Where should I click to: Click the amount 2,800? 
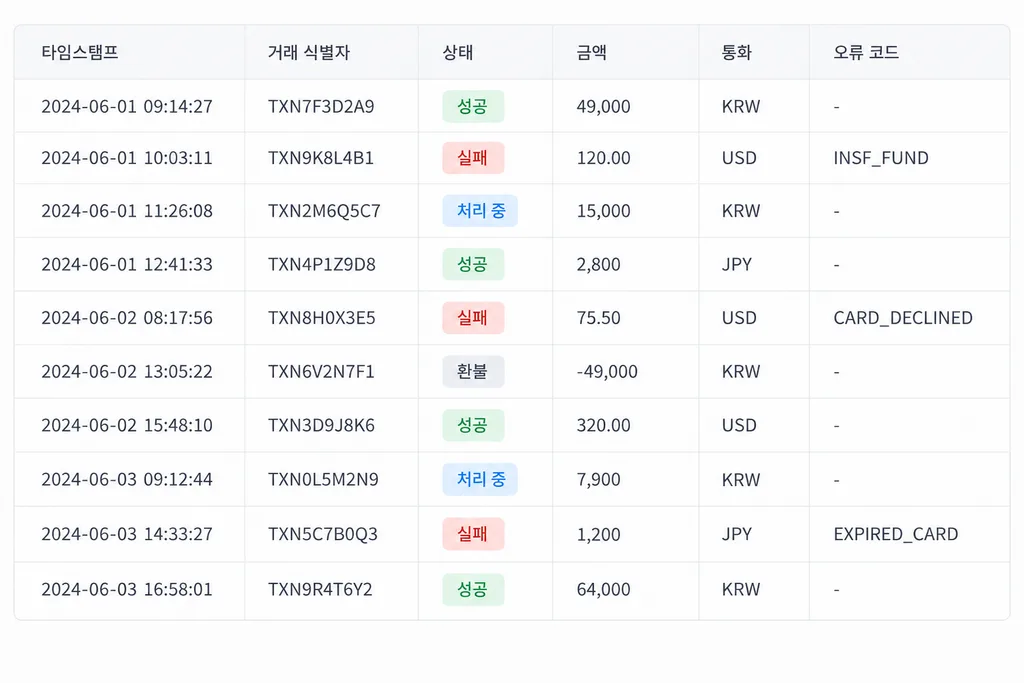pos(598,264)
